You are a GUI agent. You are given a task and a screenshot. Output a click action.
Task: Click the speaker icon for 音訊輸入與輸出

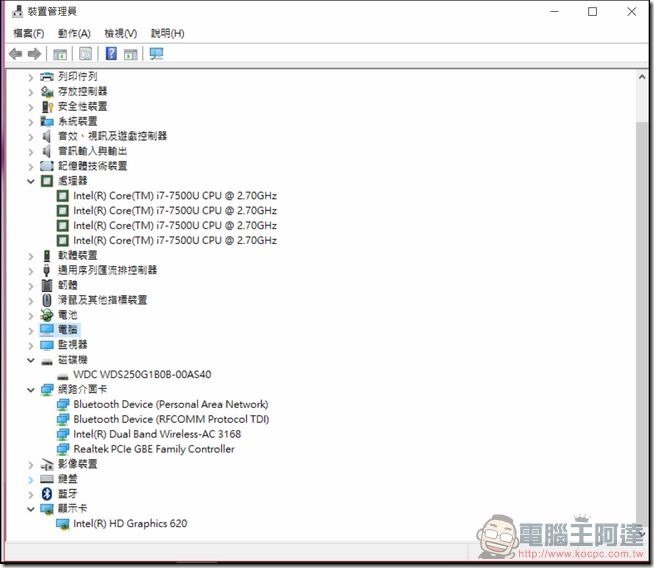pyautogui.click(x=46, y=151)
